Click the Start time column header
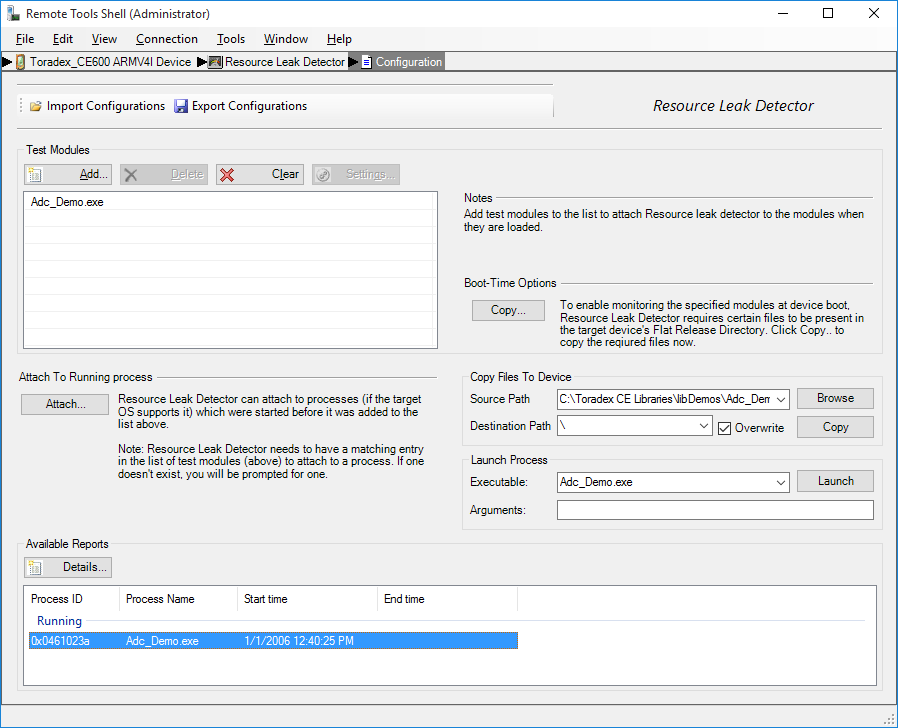Viewport: 898px width, 728px height. click(x=308, y=599)
